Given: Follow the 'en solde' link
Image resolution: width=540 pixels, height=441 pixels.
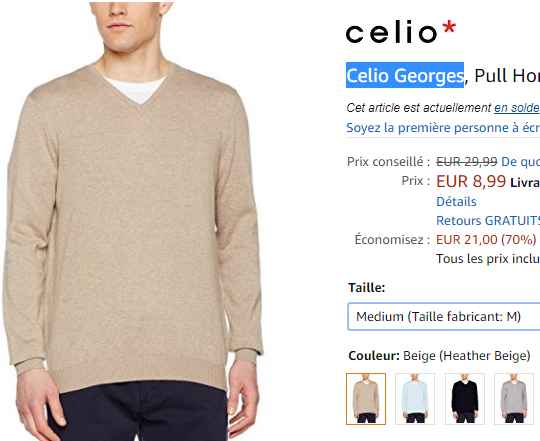Looking at the screenshot, I should click(x=517, y=108).
